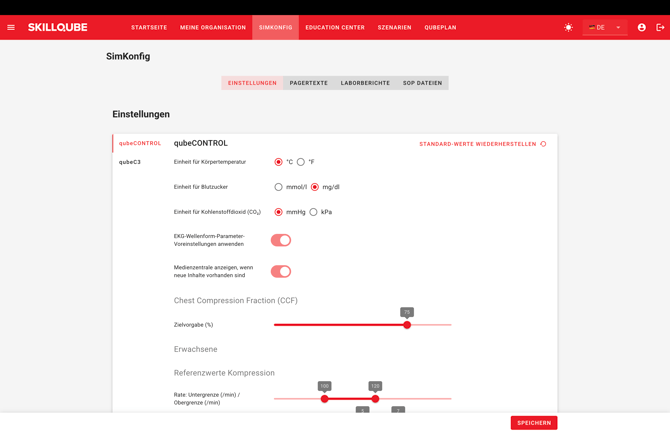Toggle EKG-Wellenform-Parameter presets switch
This screenshot has width=670, height=433.
pyautogui.click(x=281, y=240)
